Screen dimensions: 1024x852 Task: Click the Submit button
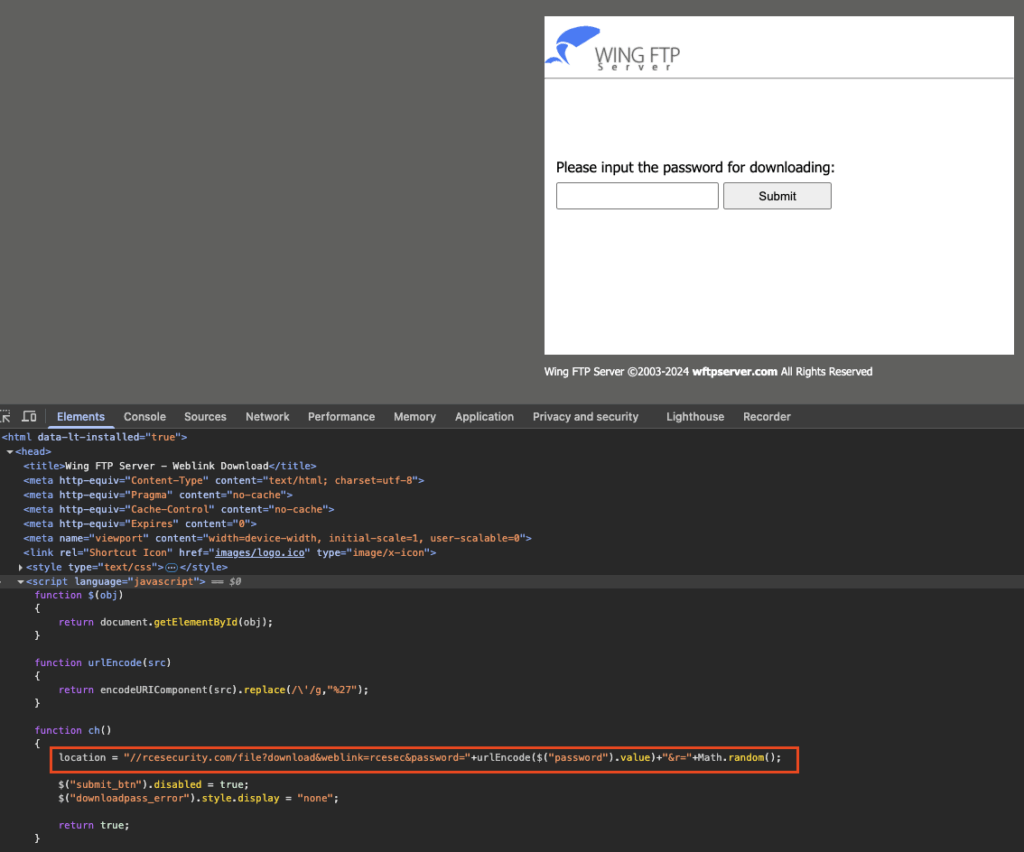[x=777, y=196]
